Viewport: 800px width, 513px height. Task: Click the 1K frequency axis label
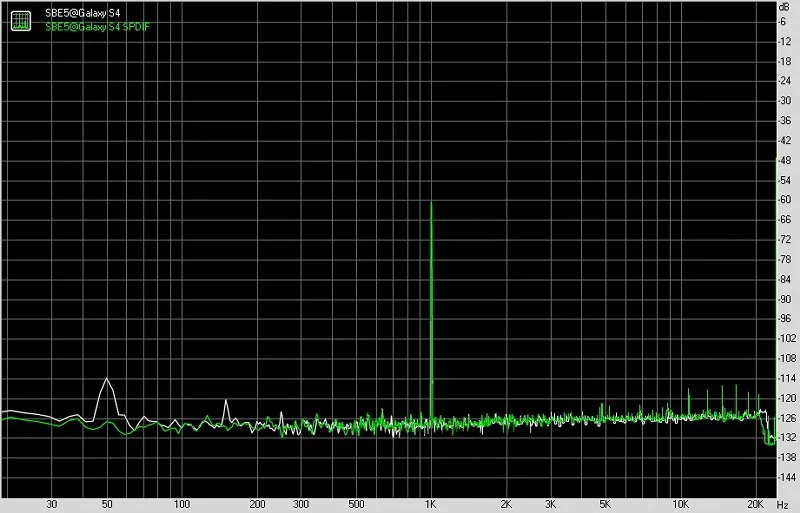tap(431, 504)
